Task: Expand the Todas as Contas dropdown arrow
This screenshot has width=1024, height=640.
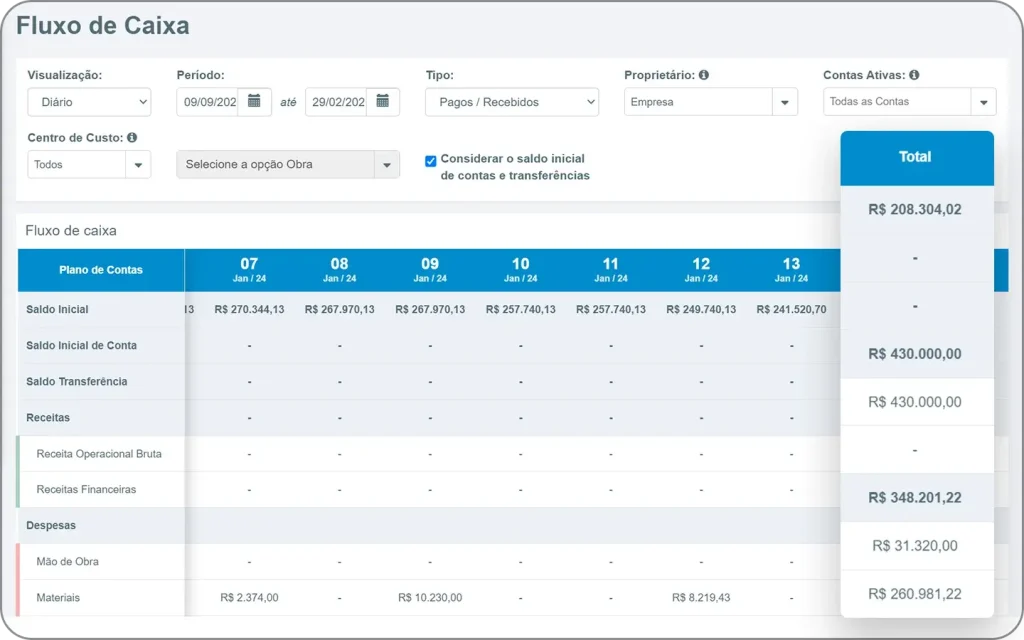Action: (984, 102)
